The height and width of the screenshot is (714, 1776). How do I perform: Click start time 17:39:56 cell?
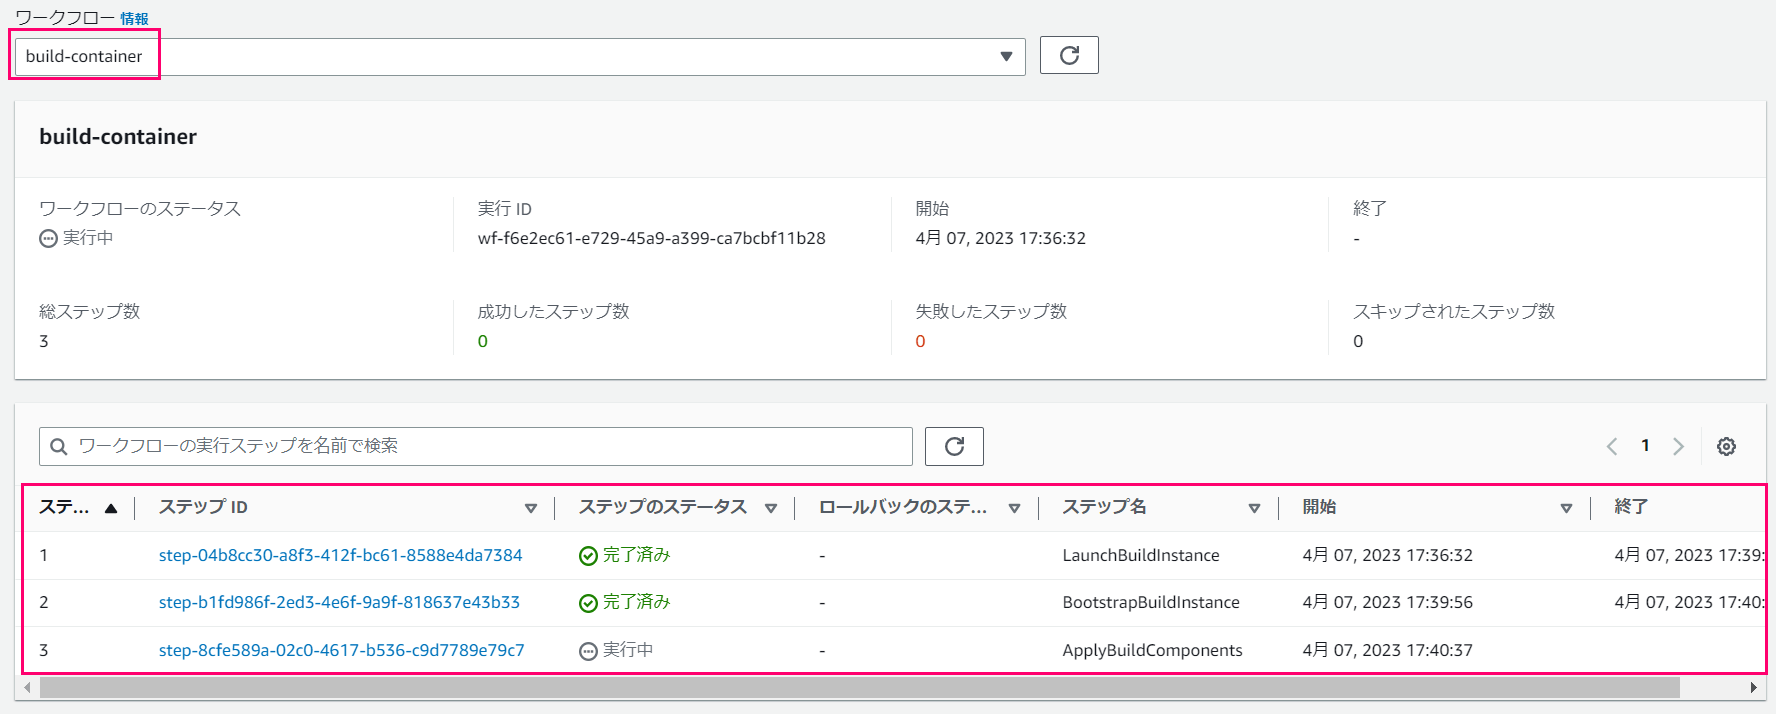1387,602
